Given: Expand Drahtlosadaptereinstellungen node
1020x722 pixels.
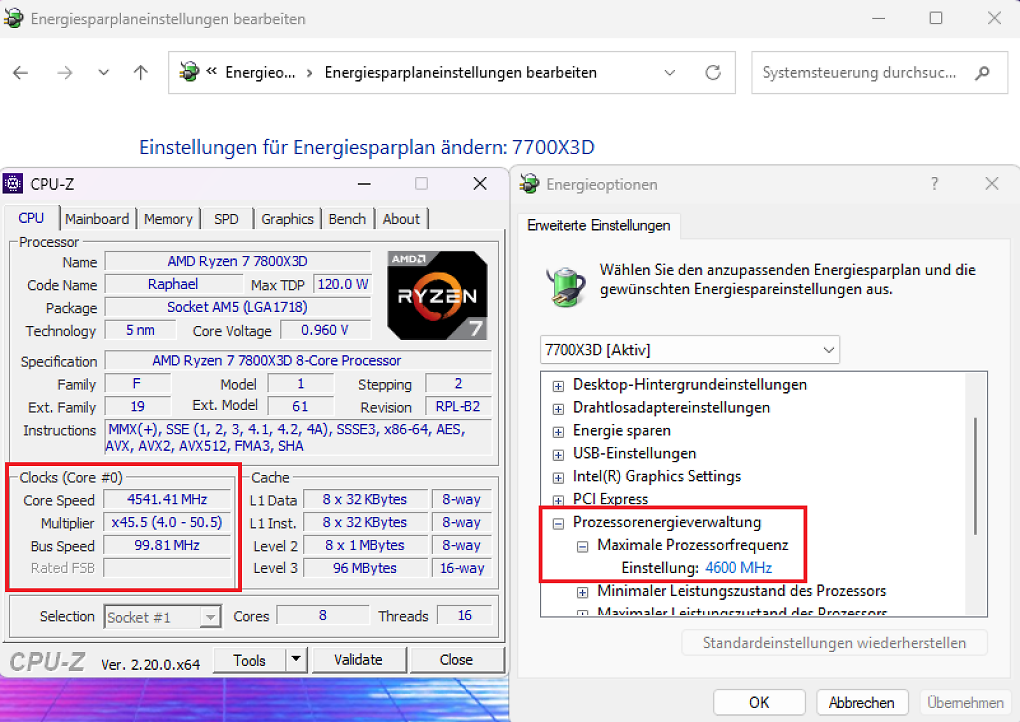Looking at the screenshot, I should tap(558, 409).
